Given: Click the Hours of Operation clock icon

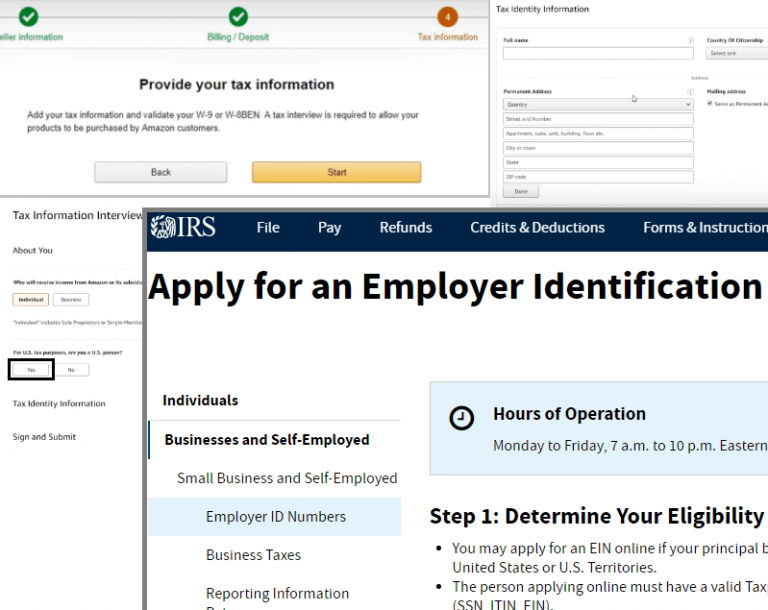Looking at the screenshot, I should (x=461, y=417).
